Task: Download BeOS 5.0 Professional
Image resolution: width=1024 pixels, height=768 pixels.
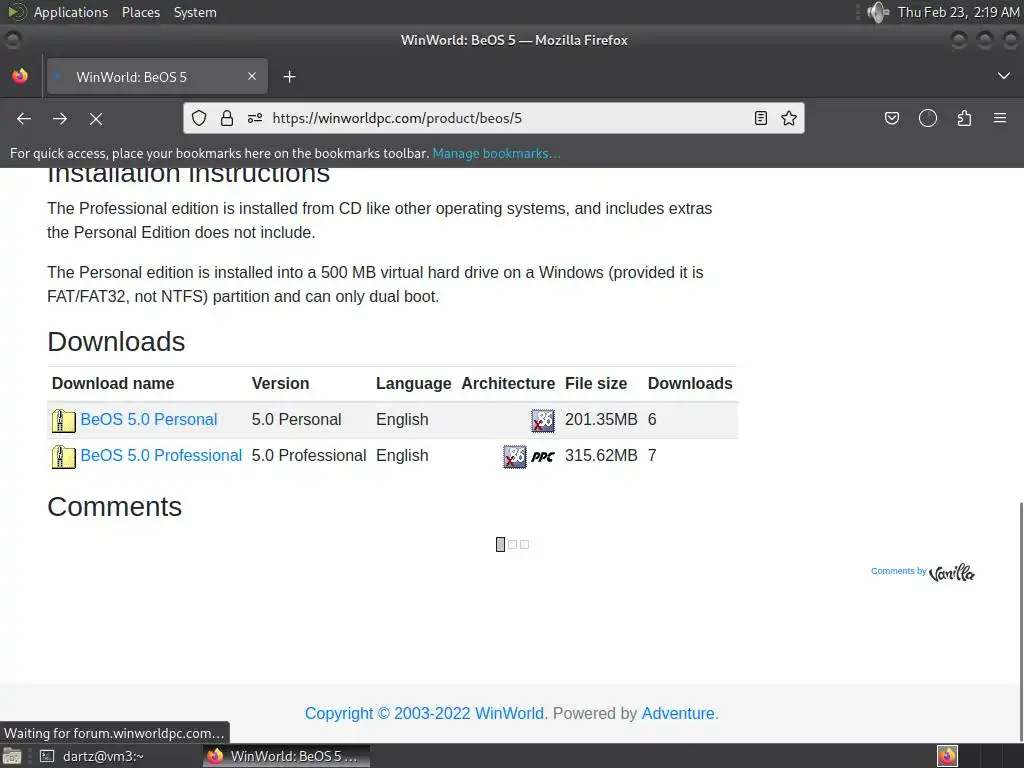Action: pos(161,455)
